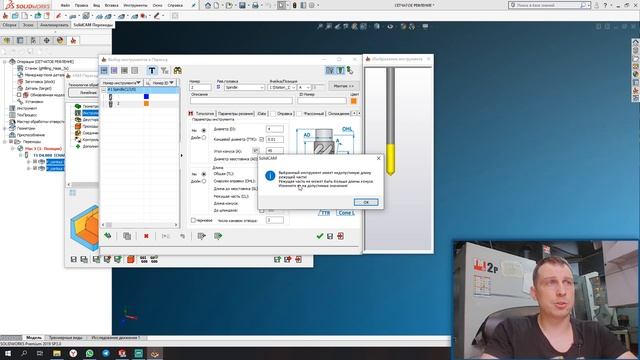This screenshot has width=640, height=360.
Task: Click the Монтаж >> button
Action: [x=344, y=86]
